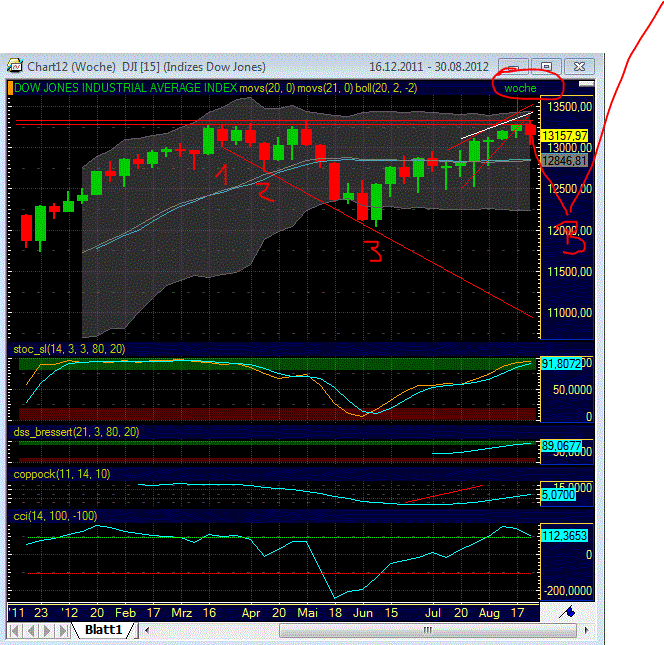
Task: Click the -200,0000 cci axis label
Action: (x=568, y=591)
